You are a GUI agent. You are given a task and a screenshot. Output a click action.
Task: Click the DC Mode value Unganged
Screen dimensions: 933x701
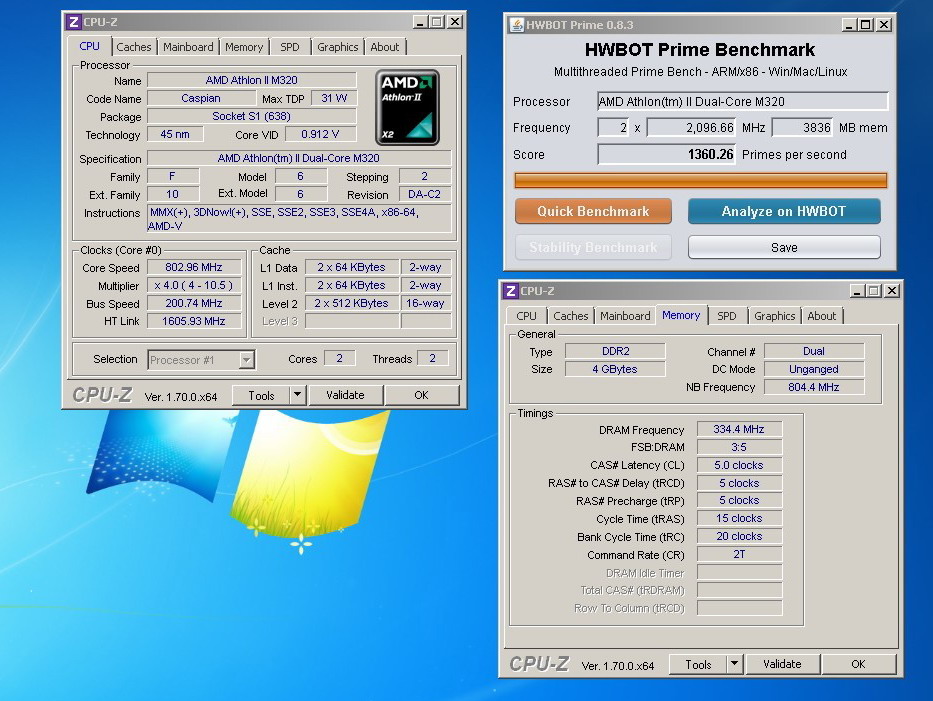[x=813, y=369]
